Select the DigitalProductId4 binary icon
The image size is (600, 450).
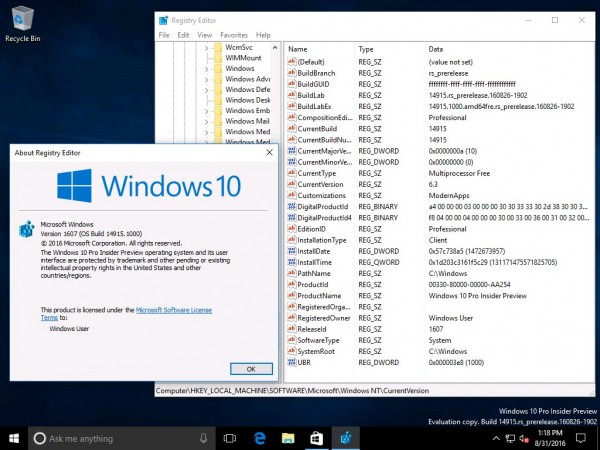pyautogui.click(x=292, y=217)
